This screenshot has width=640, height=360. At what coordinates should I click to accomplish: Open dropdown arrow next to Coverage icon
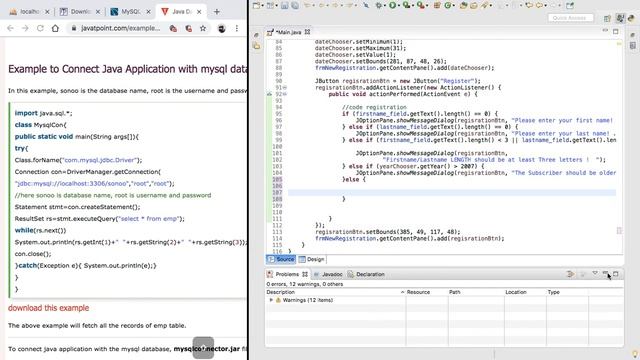click(x=412, y=5)
